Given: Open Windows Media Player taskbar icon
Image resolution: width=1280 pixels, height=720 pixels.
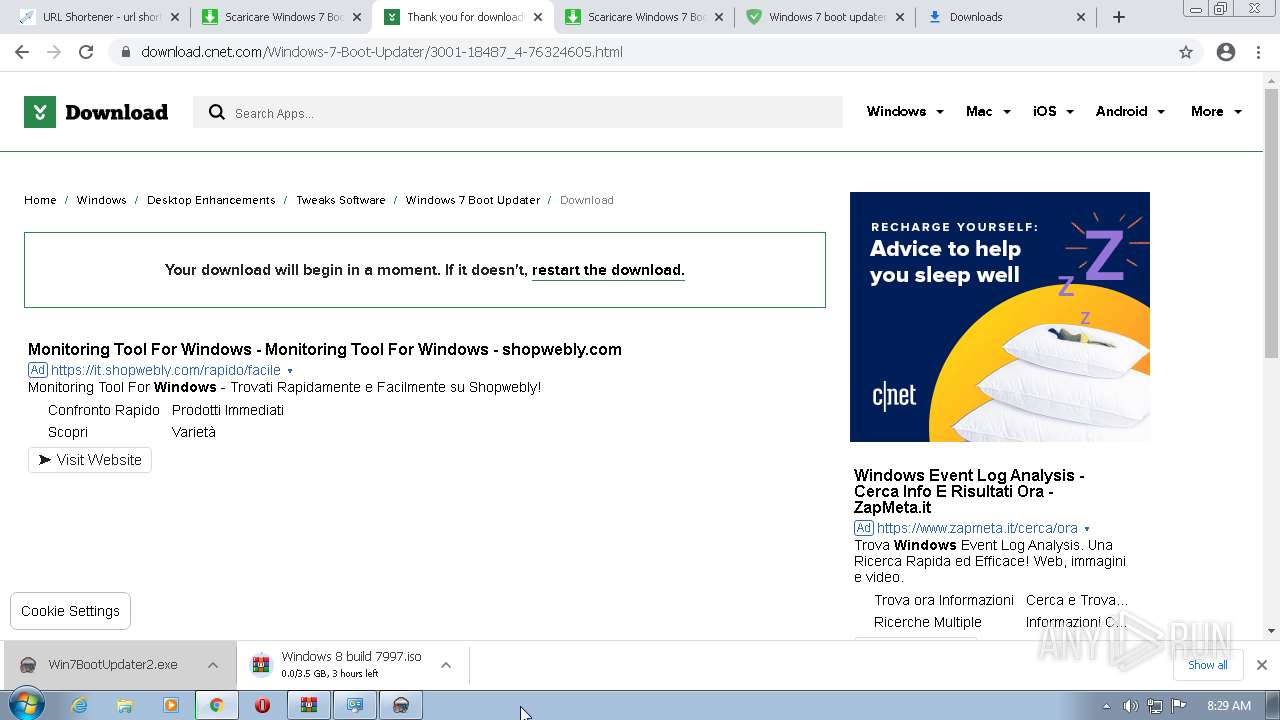Looking at the screenshot, I should [171, 705].
